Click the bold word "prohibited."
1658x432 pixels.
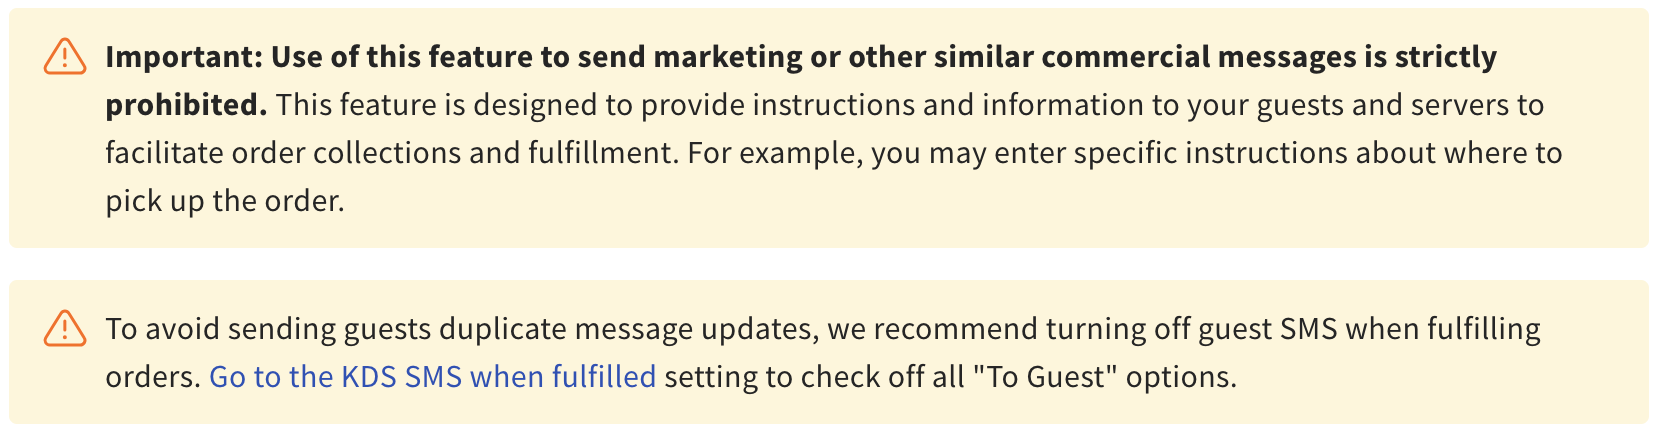tap(186, 105)
